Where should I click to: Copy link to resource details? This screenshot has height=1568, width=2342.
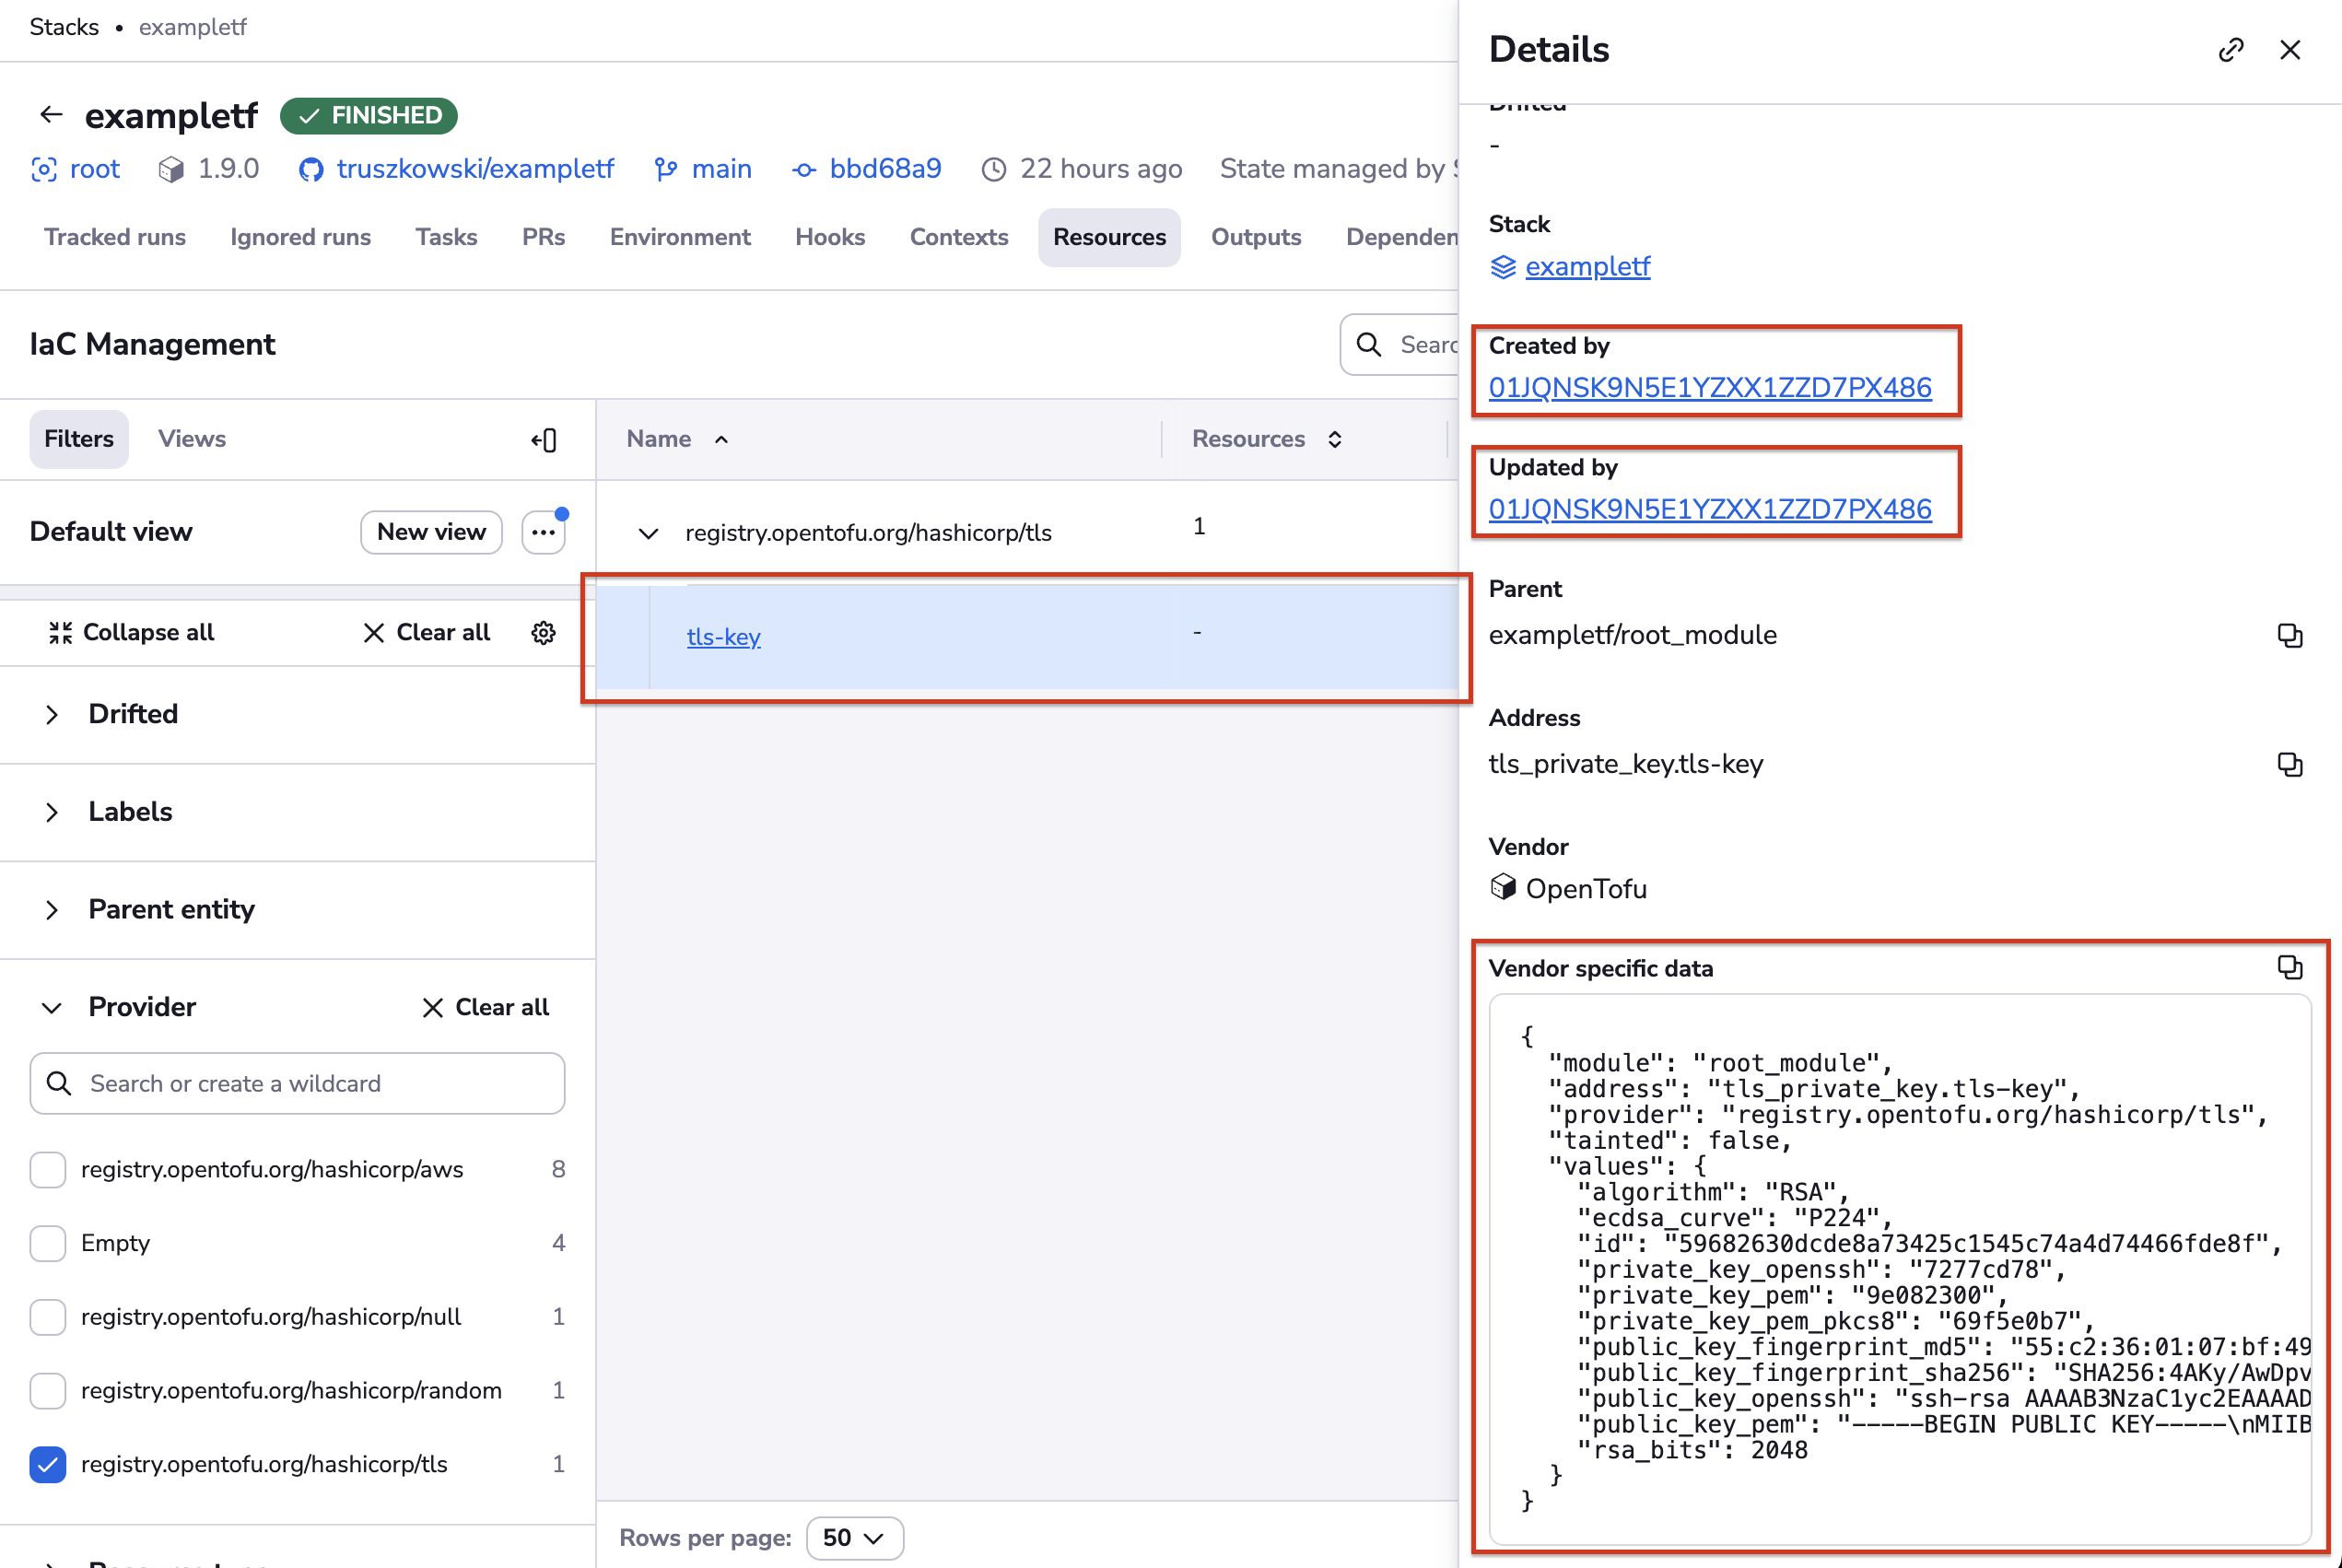2230,50
